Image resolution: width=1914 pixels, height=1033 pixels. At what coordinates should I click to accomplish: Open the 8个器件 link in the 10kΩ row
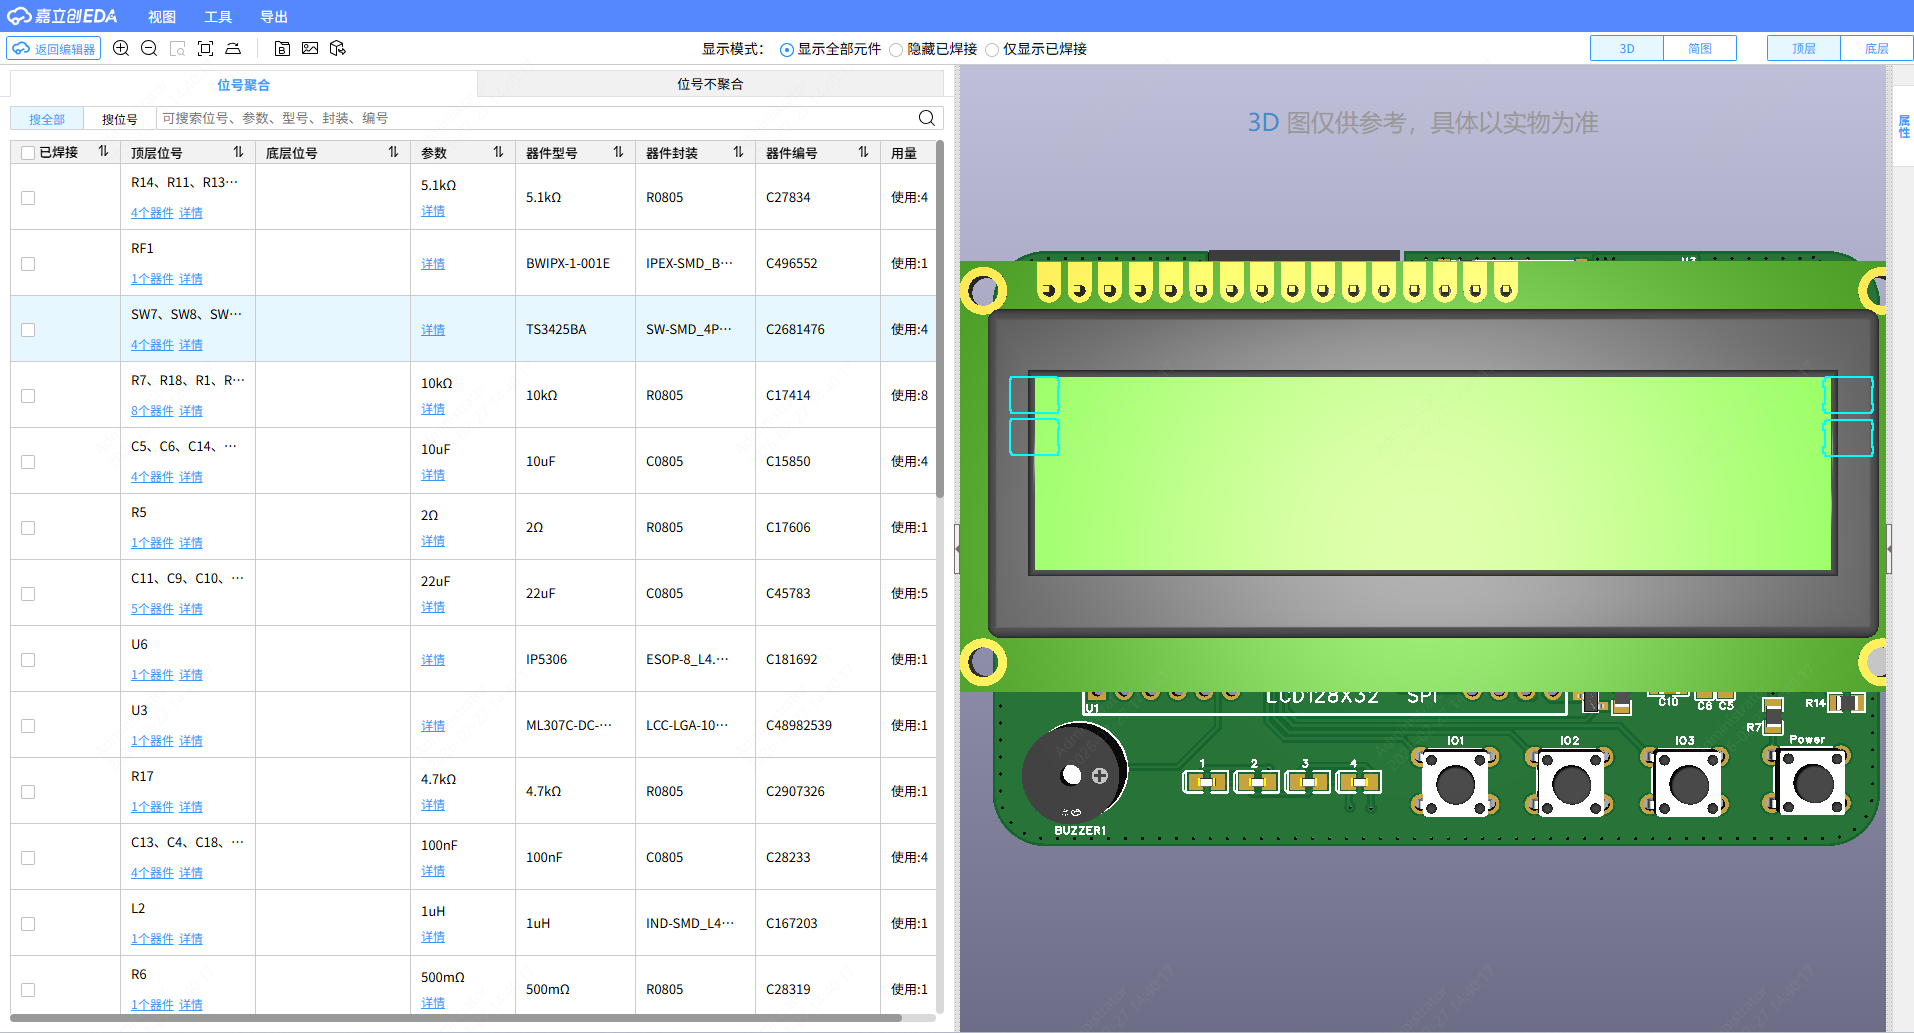[x=152, y=411]
